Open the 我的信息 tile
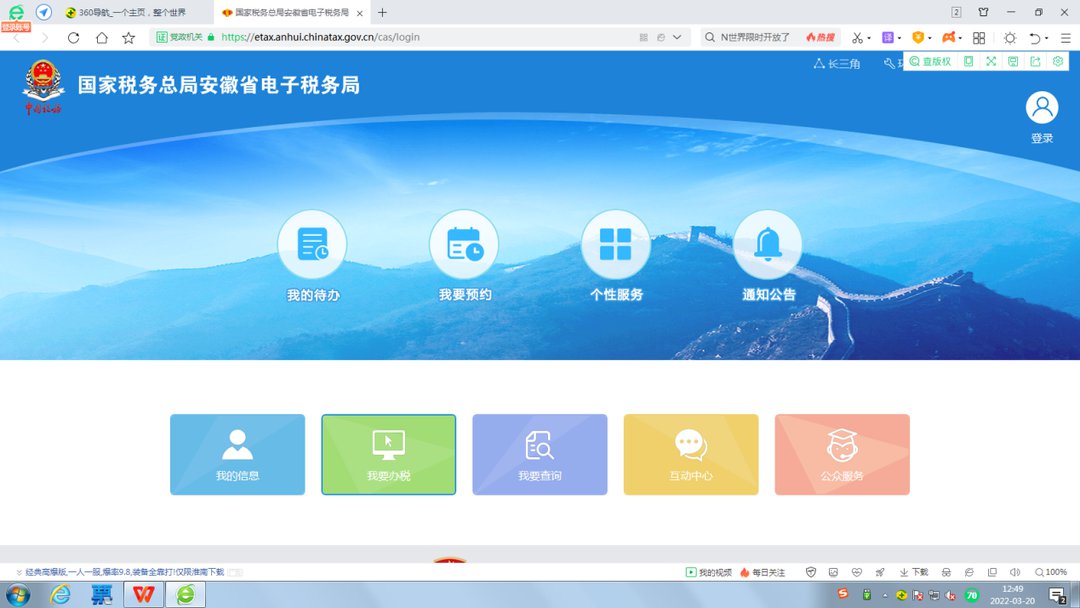Screen dimensions: 1080x608 (x=237, y=455)
